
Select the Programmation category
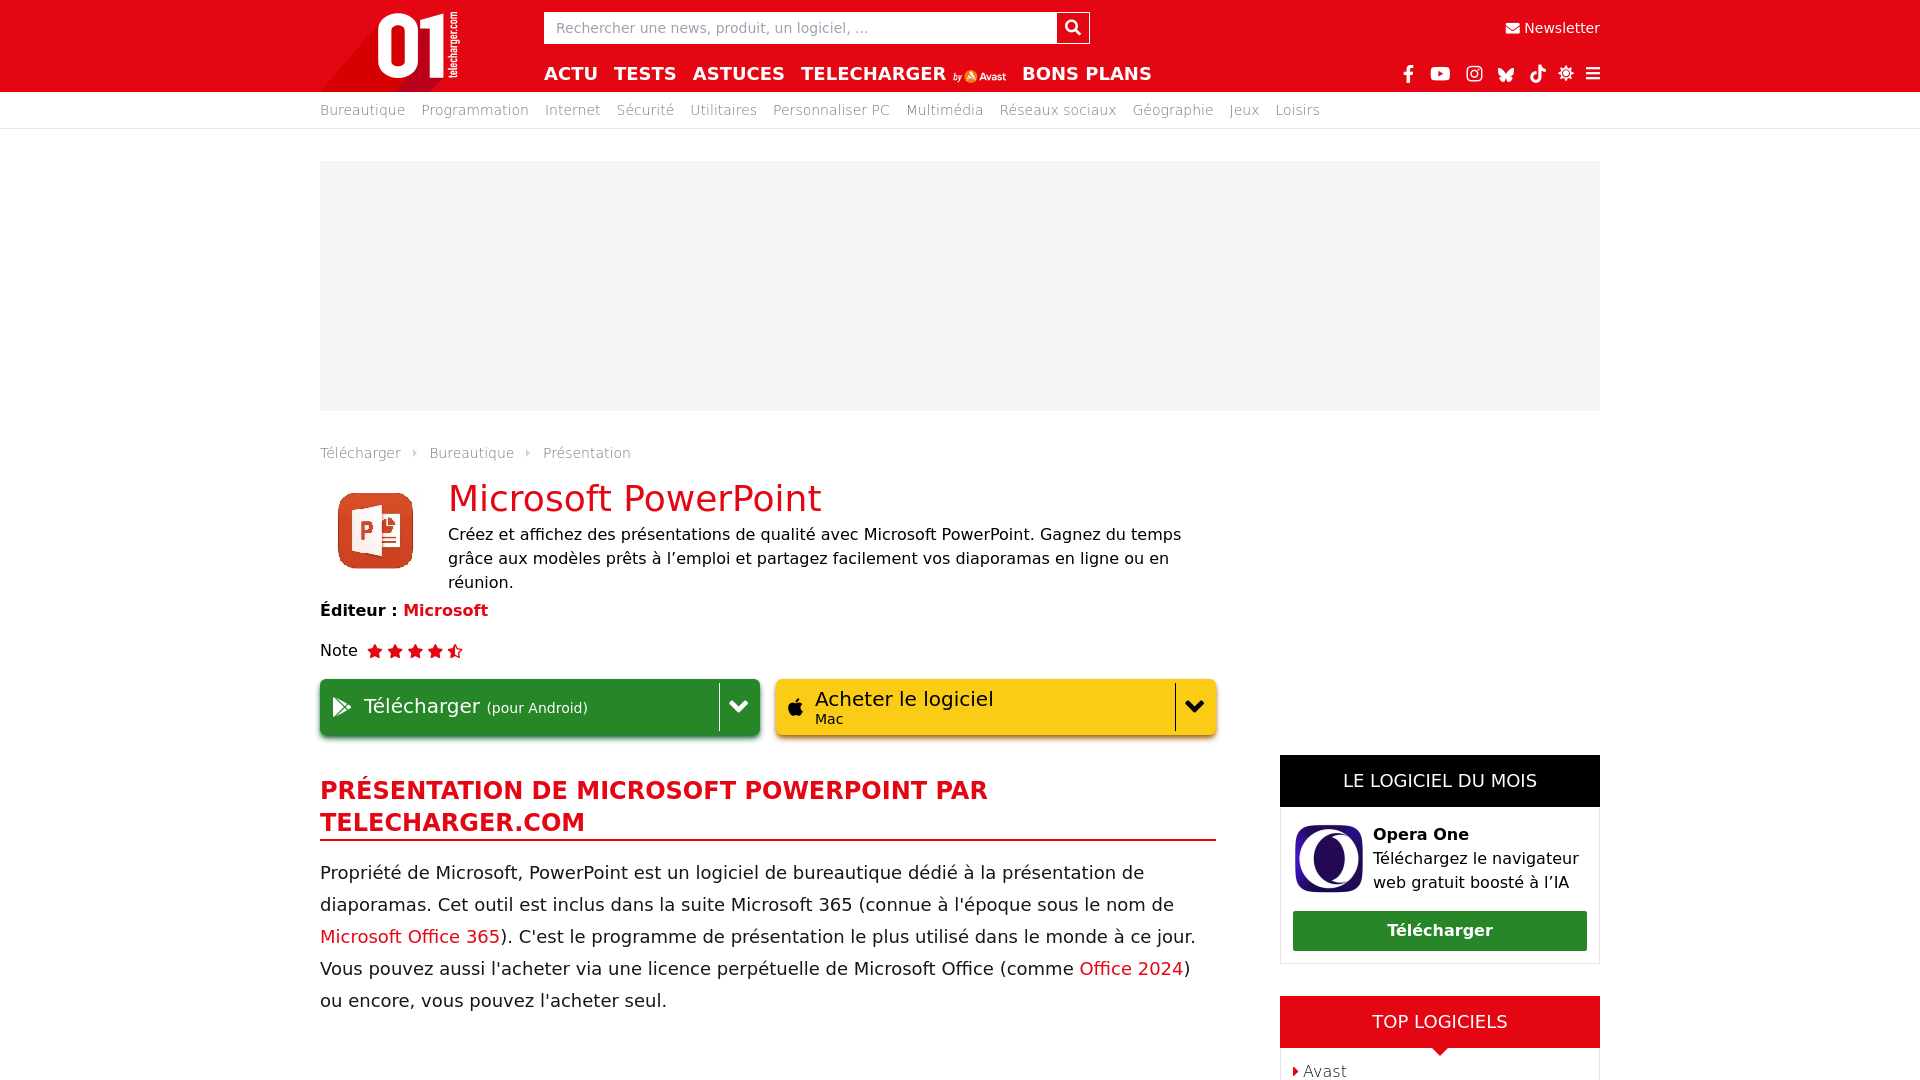[475, 110]
